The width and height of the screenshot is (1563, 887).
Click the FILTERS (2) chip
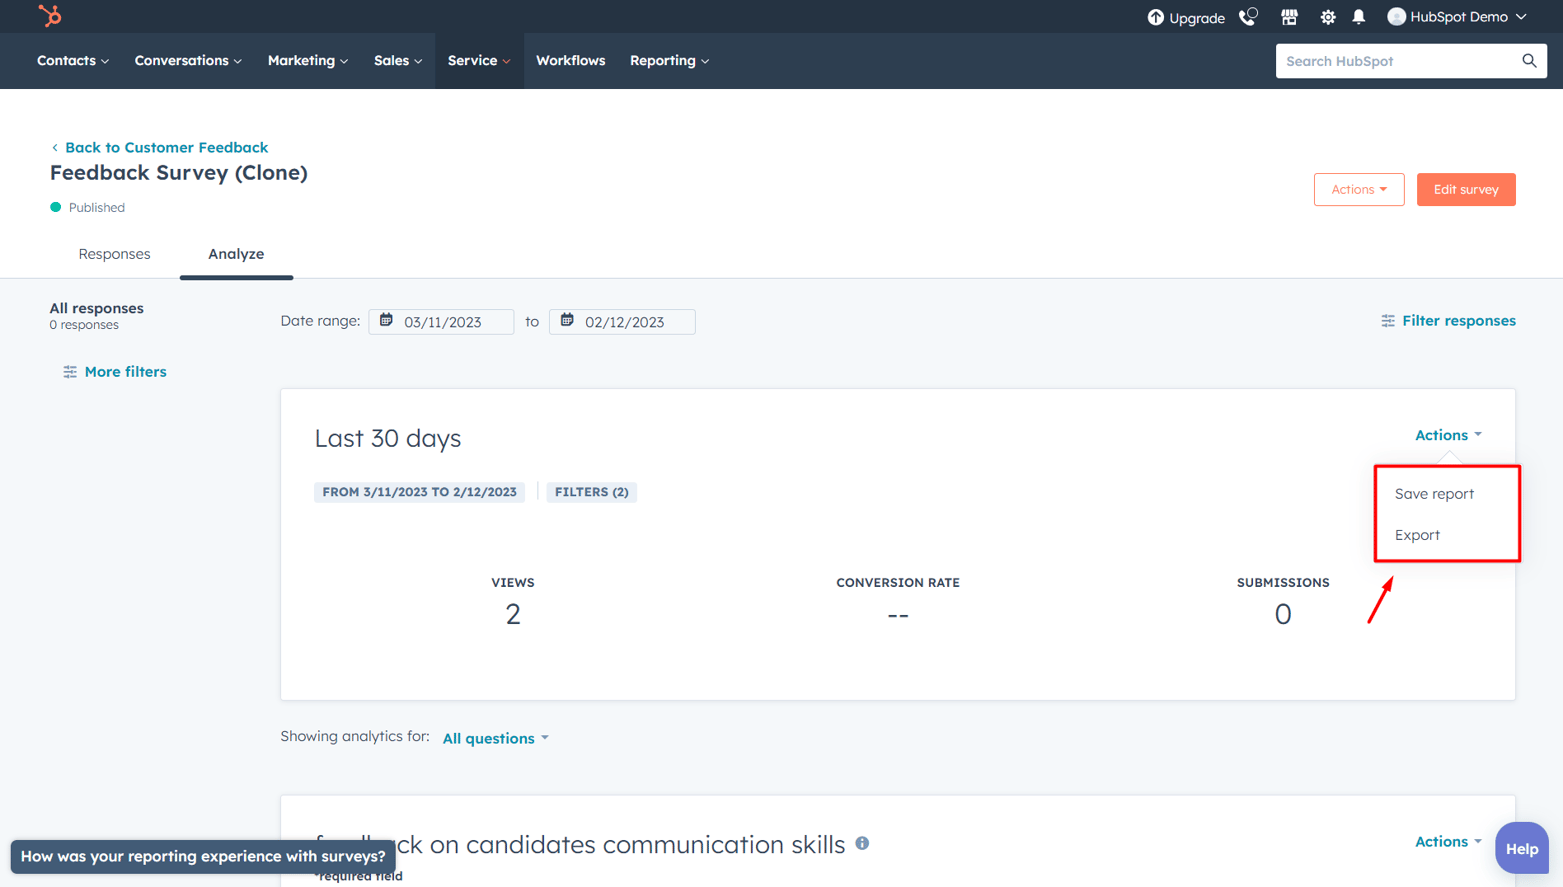(x=591, y=492)
